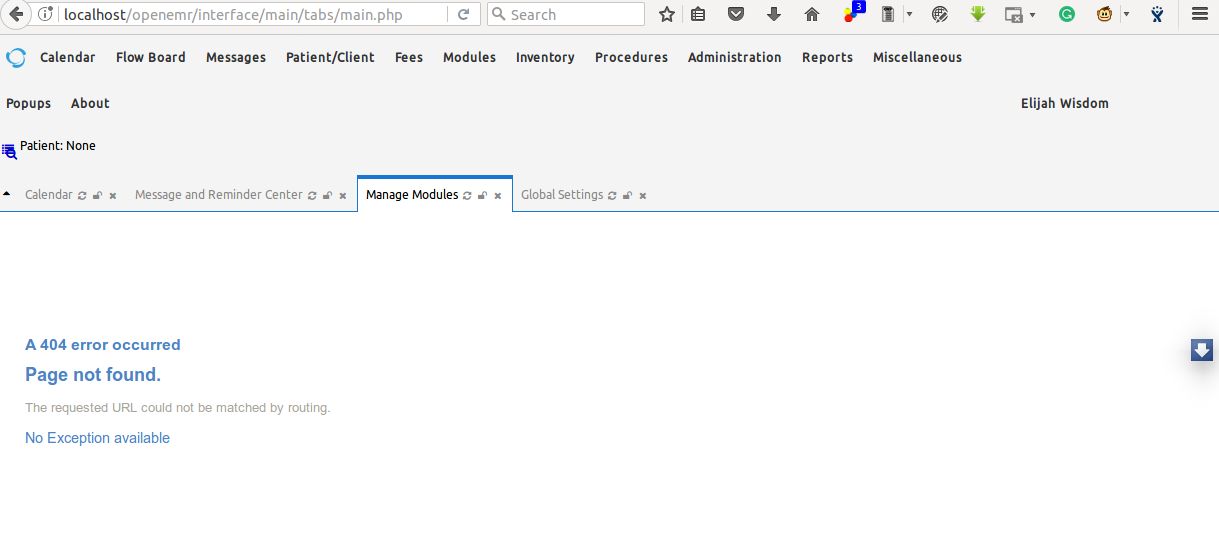Click the green download arrow extension
Image resolution: width=1219 pixels, height=549 pixels.
click(x=978, y=14)
